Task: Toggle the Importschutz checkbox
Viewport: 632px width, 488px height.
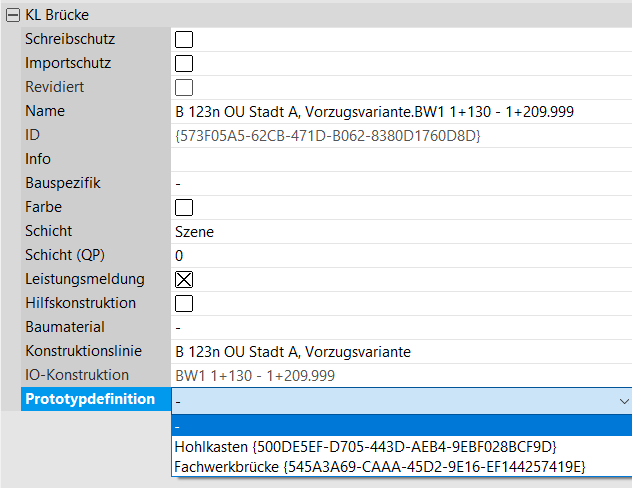Action: (x=184, y=64)
